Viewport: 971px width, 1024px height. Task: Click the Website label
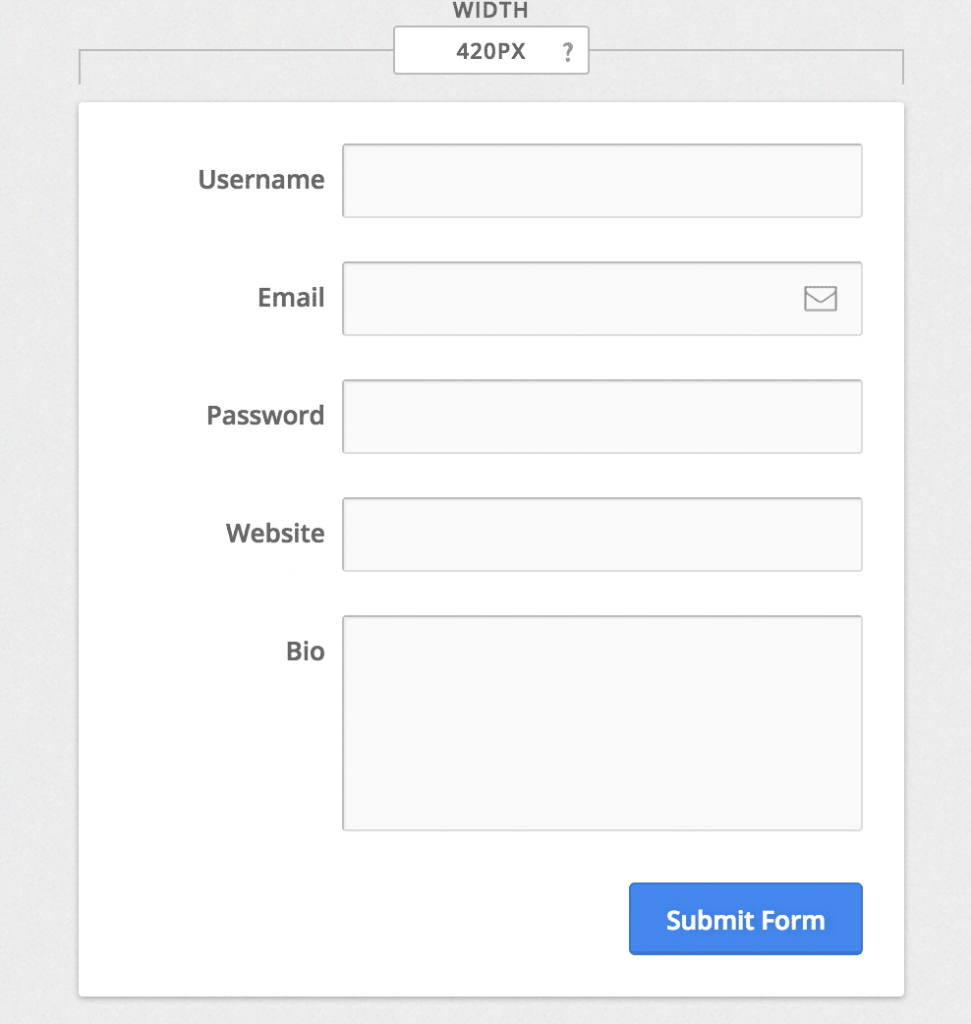275,534
